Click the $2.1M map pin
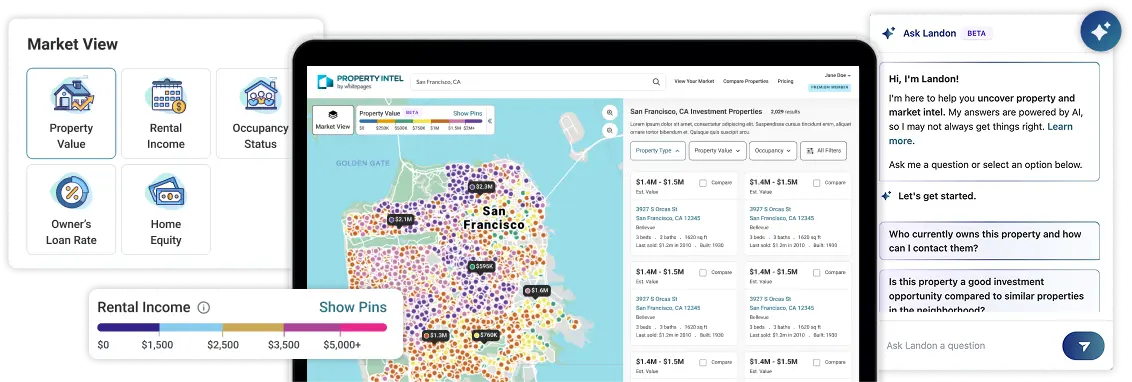This screenshot has height=382, width=1132. [x=401, y=220]
